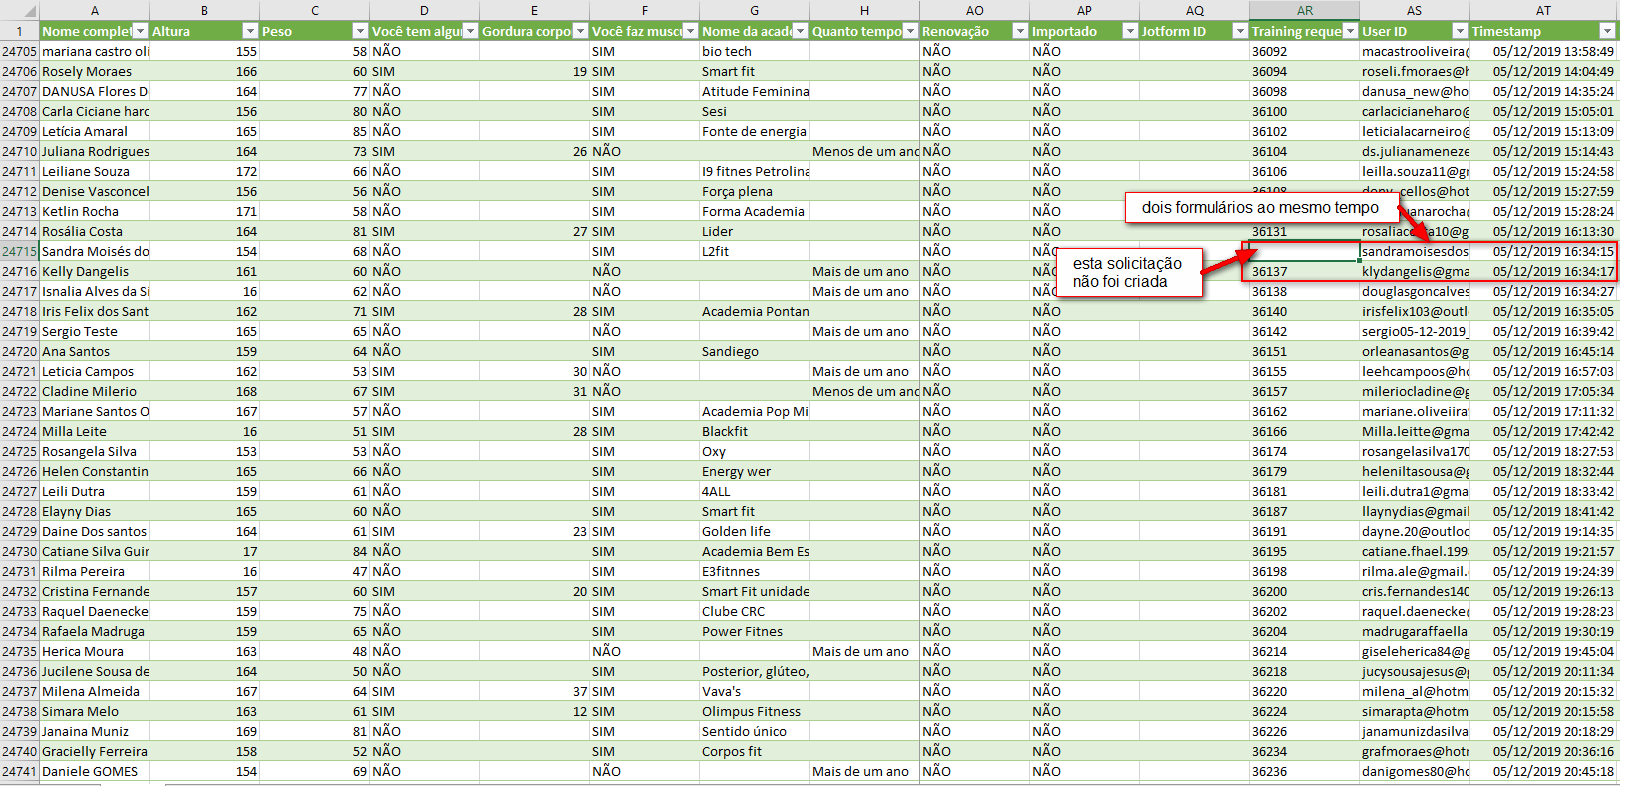The height and width of the screenshot is (786, 1628).
Task: Select column B header
Action: [205, 10]
